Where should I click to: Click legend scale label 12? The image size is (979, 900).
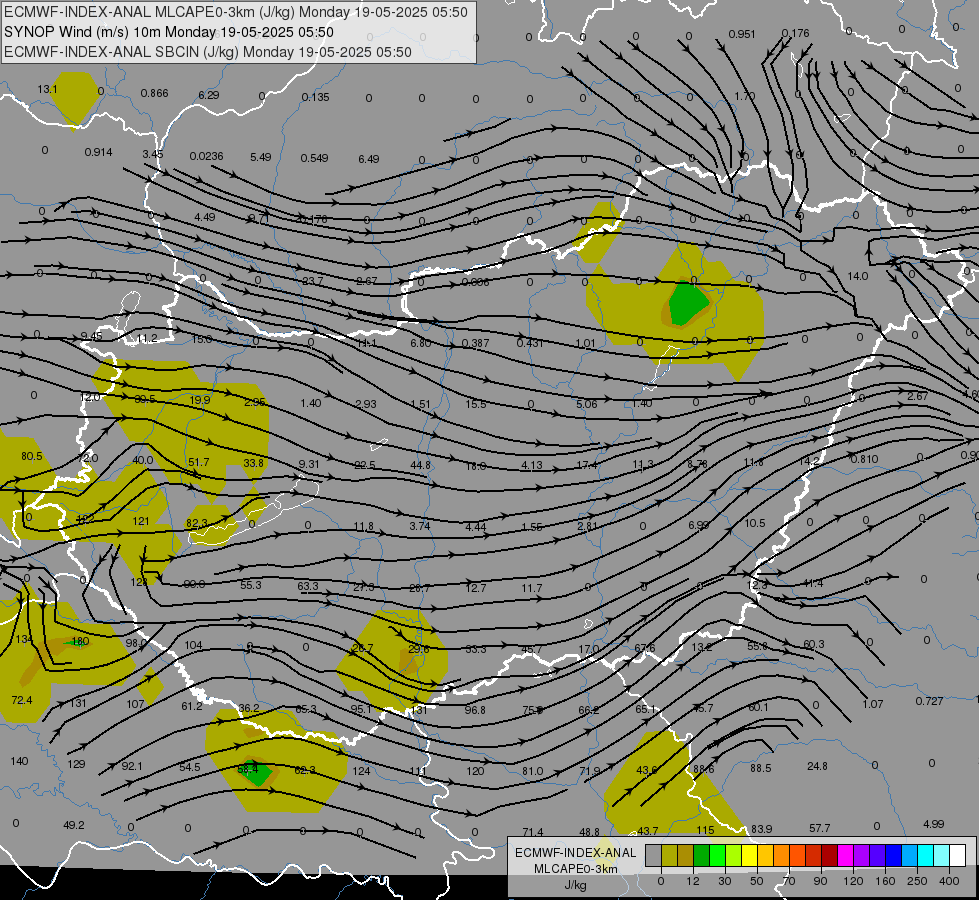coord(692,881)
